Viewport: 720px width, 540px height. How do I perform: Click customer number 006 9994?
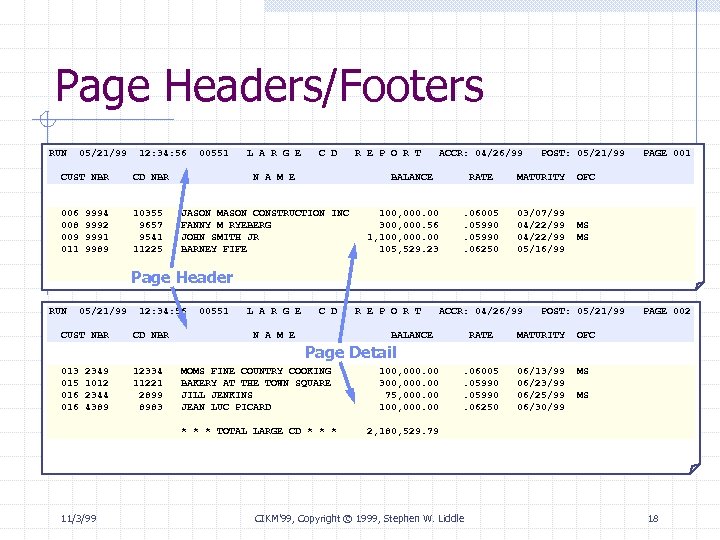tap(85, 213)
